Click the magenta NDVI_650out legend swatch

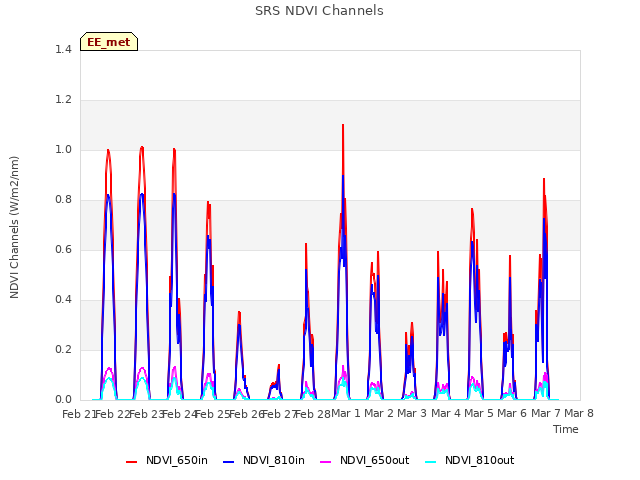(326, 461)
